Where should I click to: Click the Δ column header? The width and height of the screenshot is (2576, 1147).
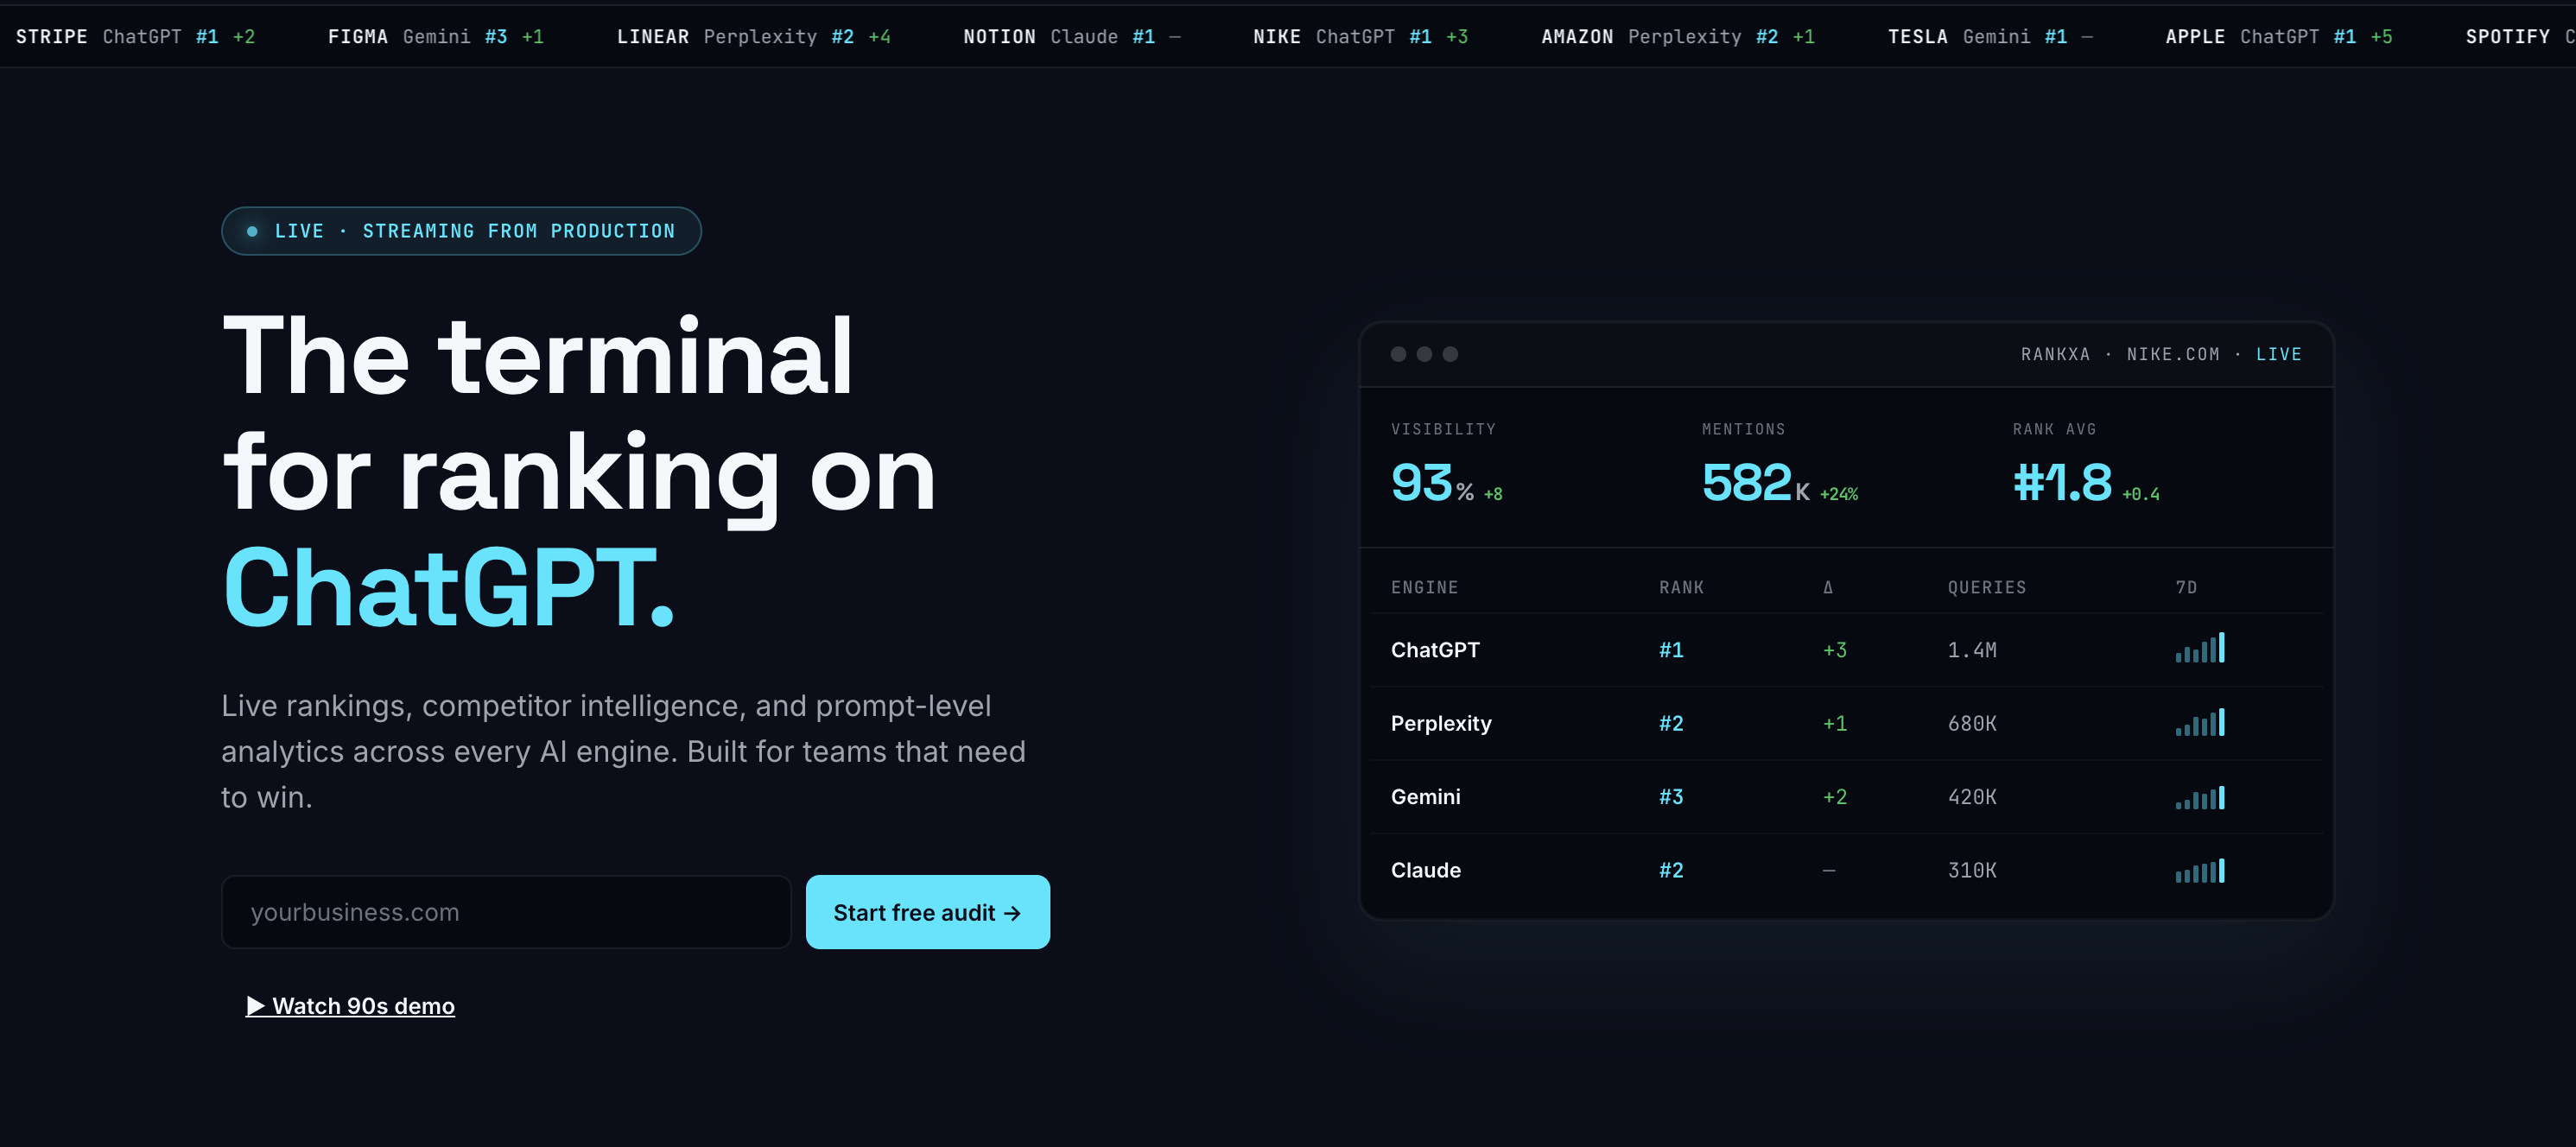coord(1828,587)
